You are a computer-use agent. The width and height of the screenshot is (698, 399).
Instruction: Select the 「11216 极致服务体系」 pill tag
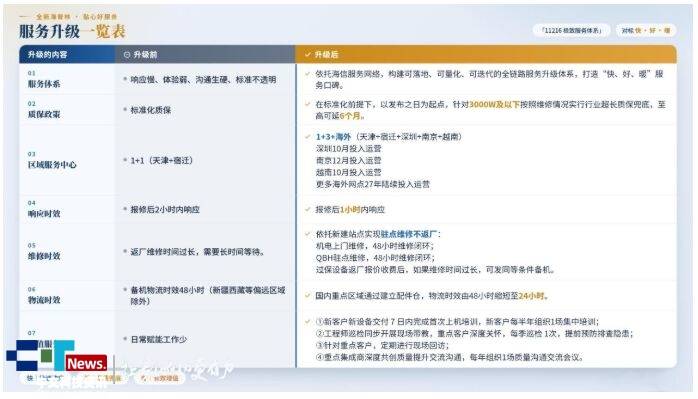[x=571, y=30]
